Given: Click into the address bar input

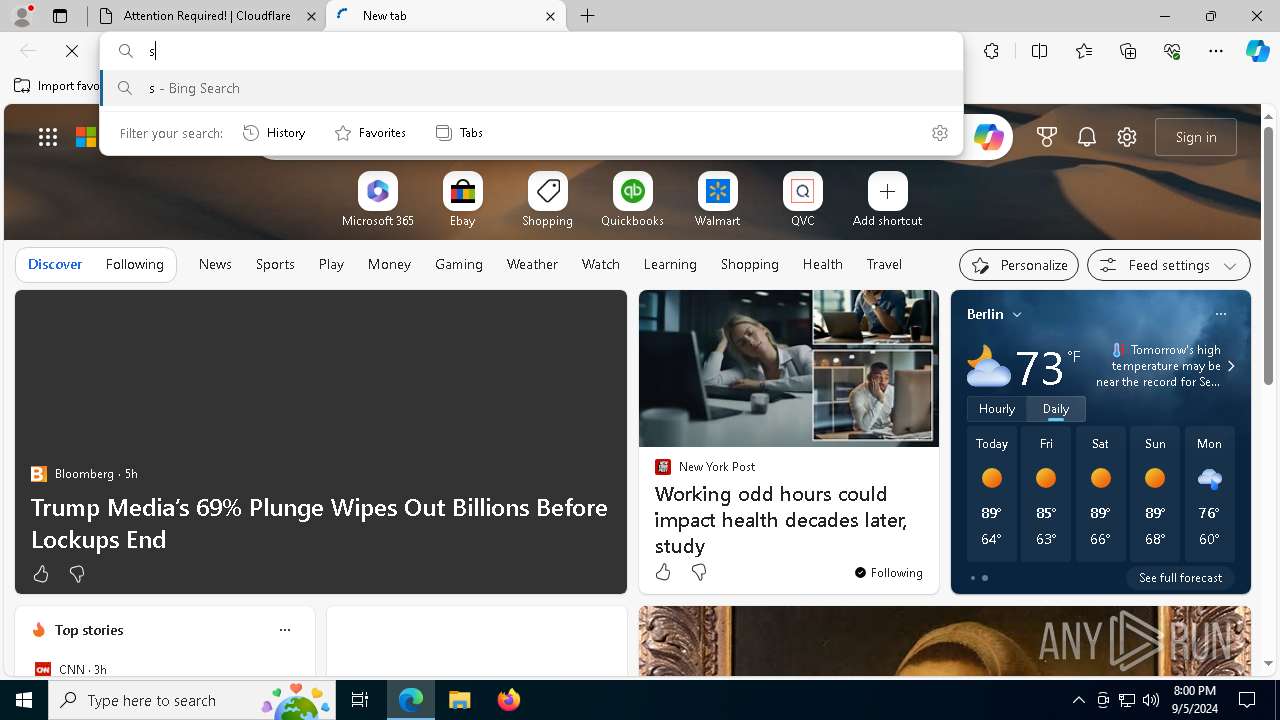Looking at the screenshot, I should coord(550,51).
